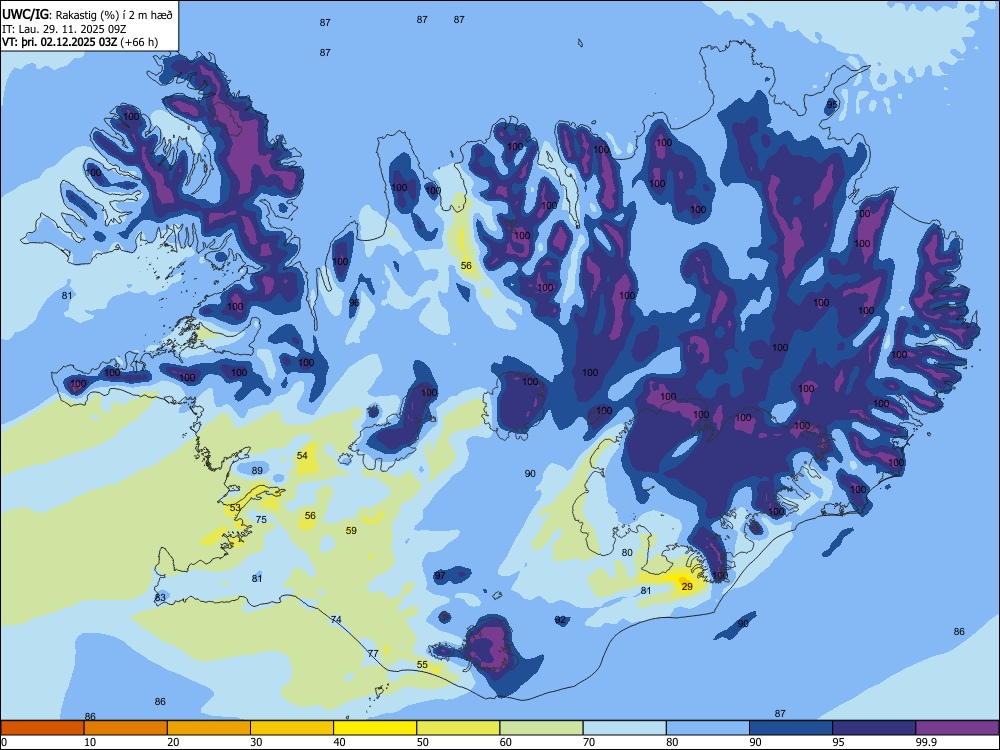Click the humidity value '92' on the map

(561, 620)
